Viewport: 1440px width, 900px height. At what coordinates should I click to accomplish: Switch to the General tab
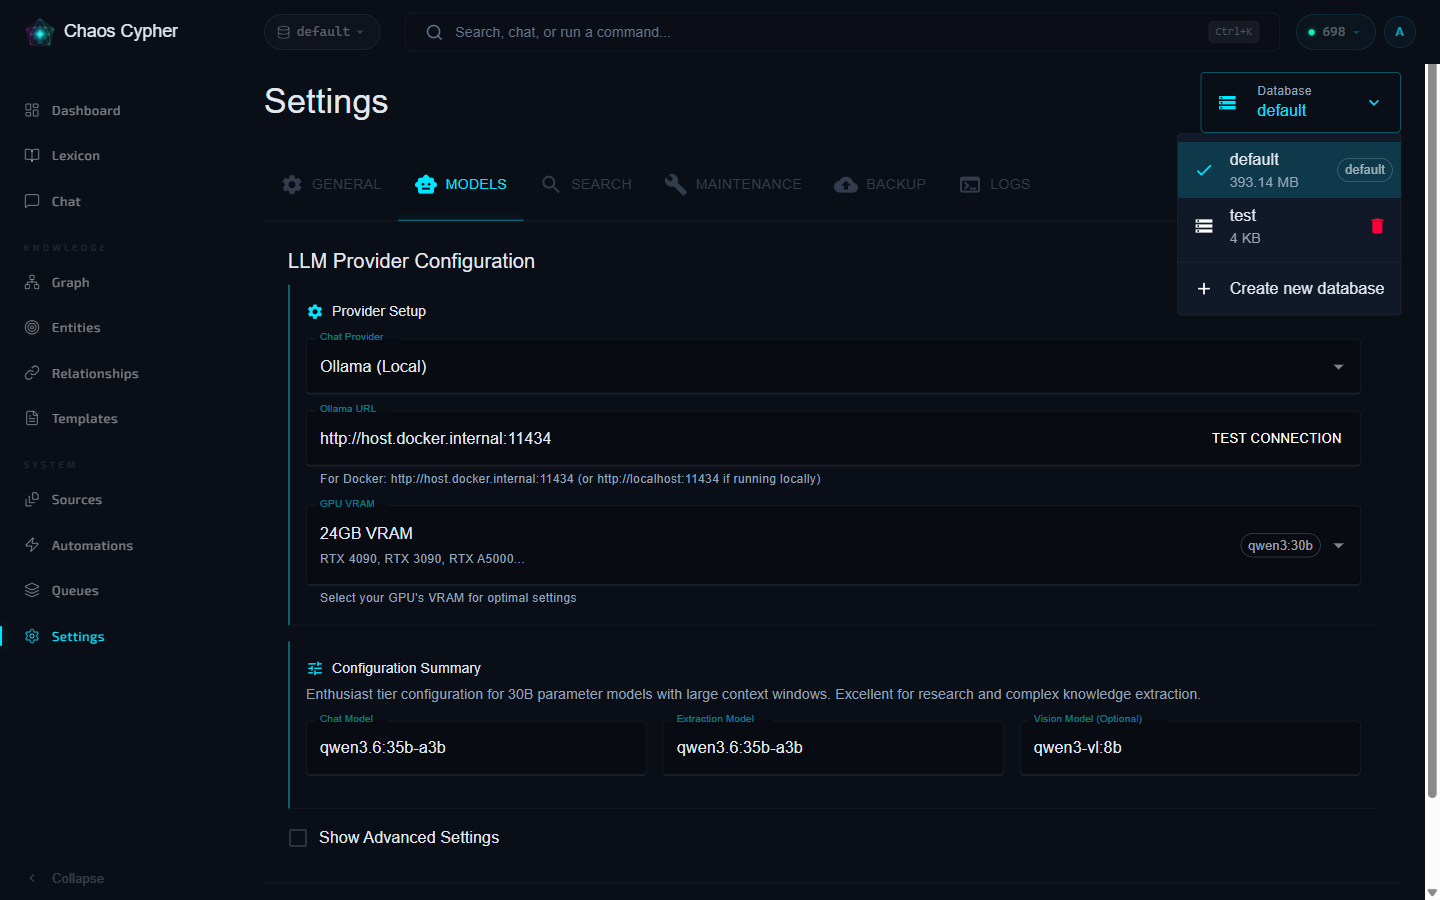pyautogui.click(x=332, y=184)
